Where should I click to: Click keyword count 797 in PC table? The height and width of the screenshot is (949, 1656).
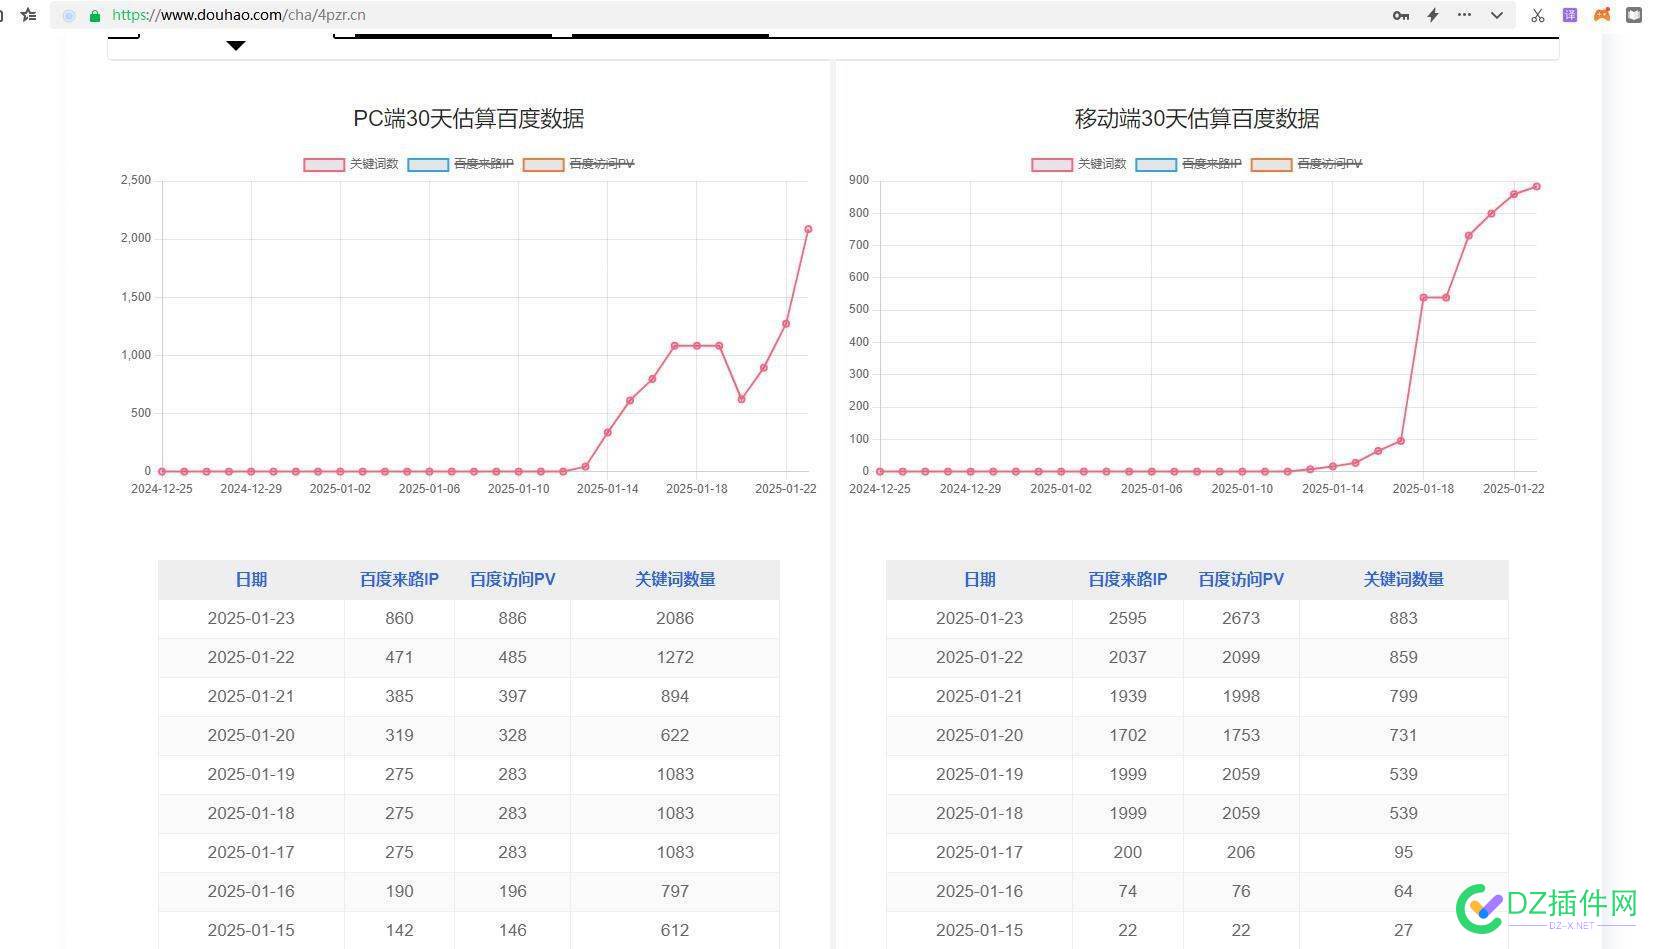point(675,891)
